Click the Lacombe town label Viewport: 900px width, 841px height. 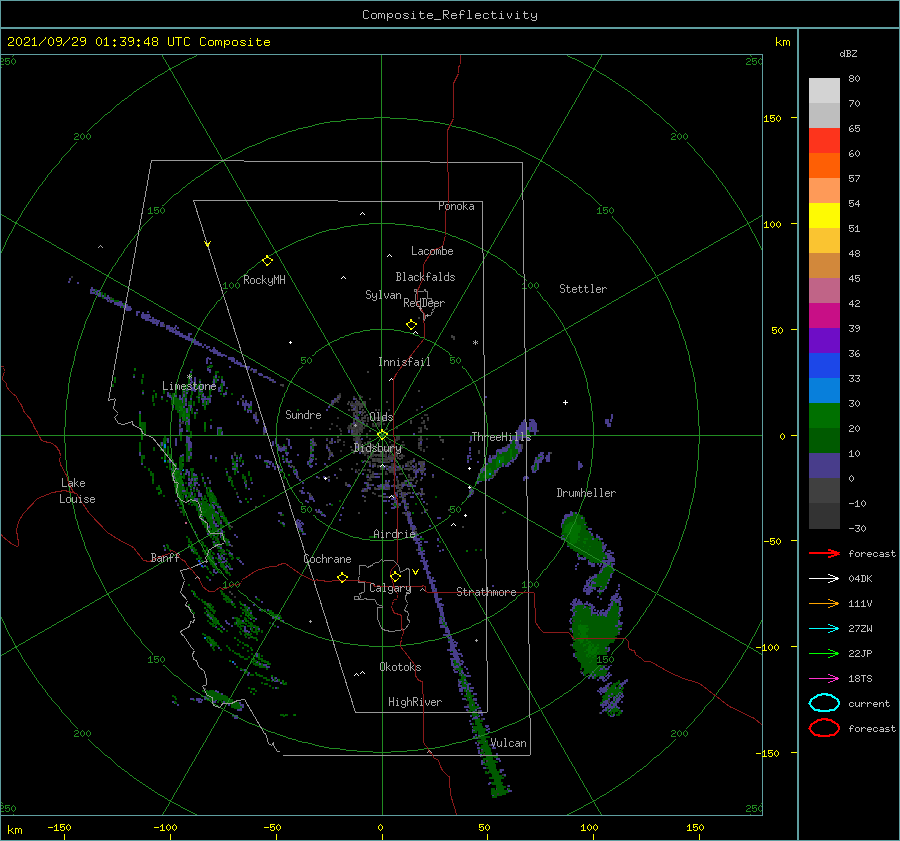432,251
